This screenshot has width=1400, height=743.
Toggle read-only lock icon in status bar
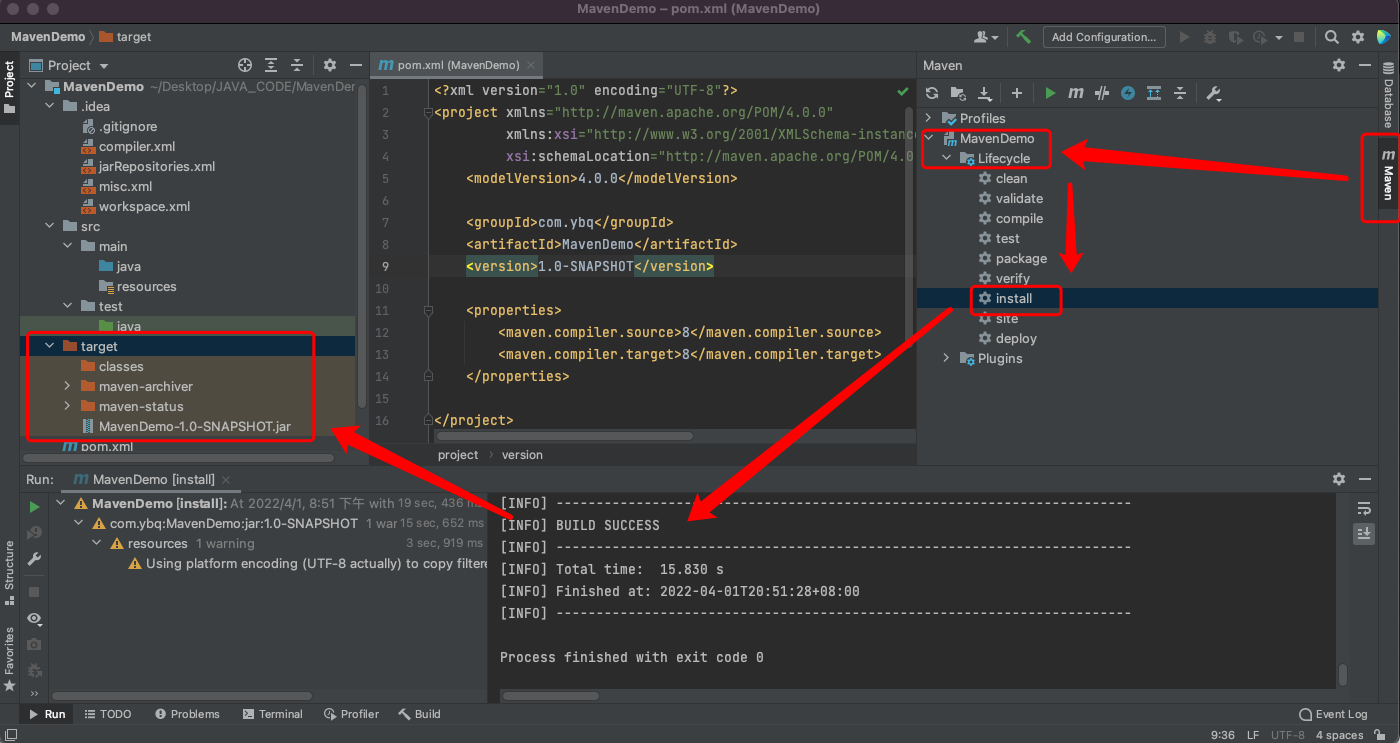[x=1382, y=735]
